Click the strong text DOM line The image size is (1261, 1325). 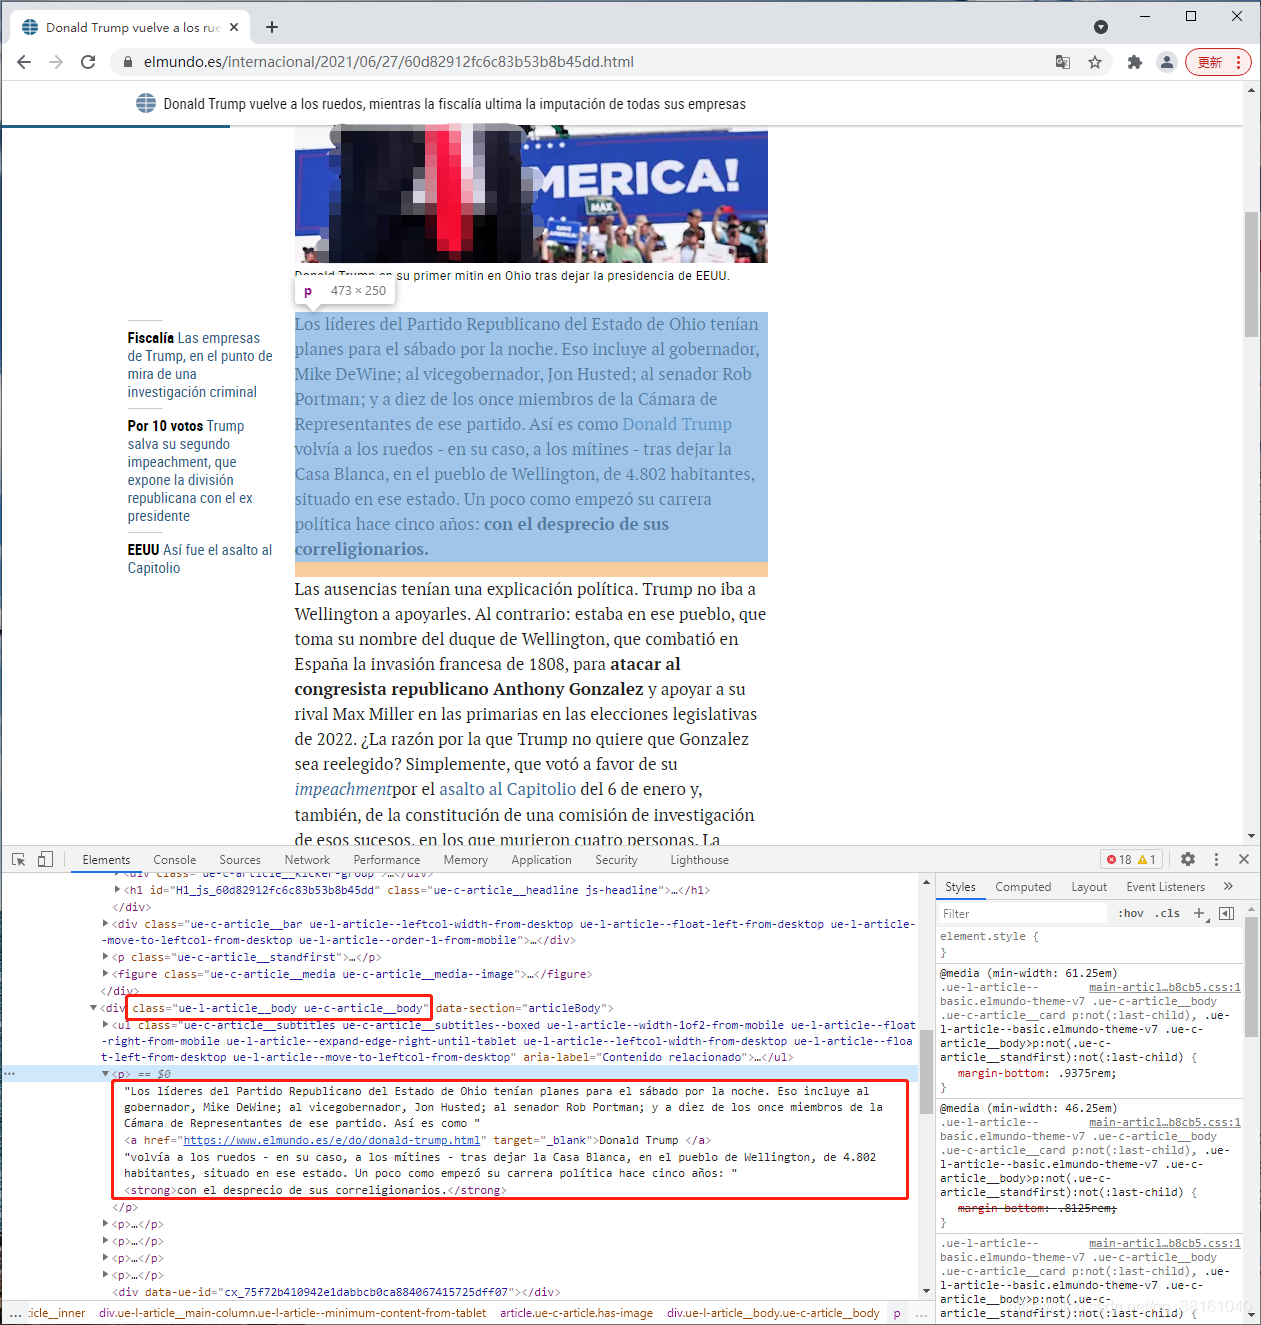[x=315, y=1190]
